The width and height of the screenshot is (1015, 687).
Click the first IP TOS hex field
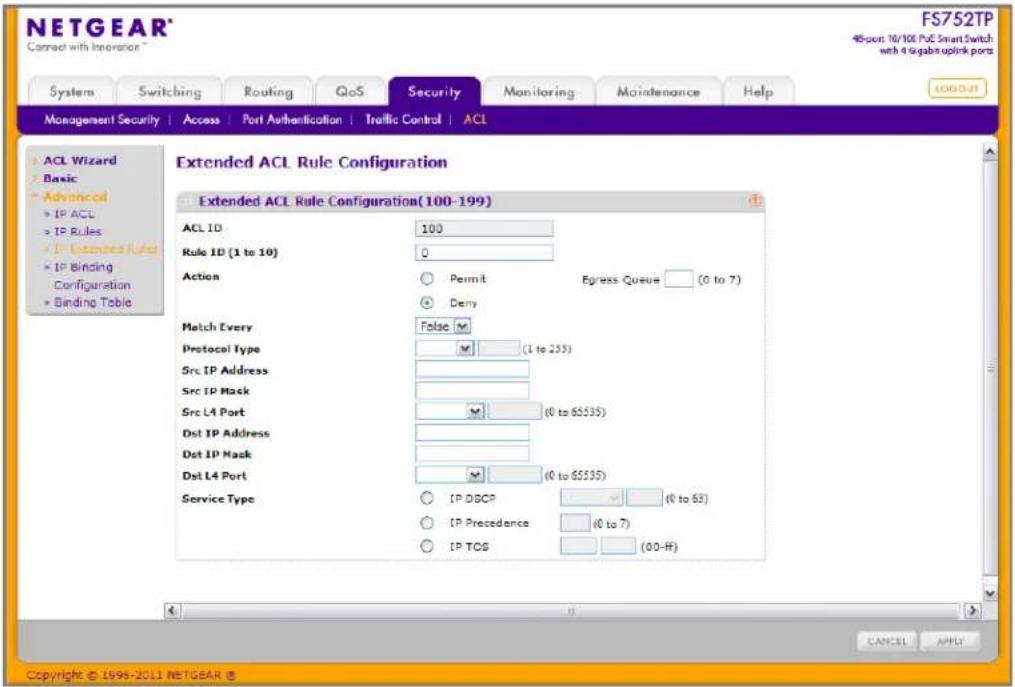coord(578,546)
